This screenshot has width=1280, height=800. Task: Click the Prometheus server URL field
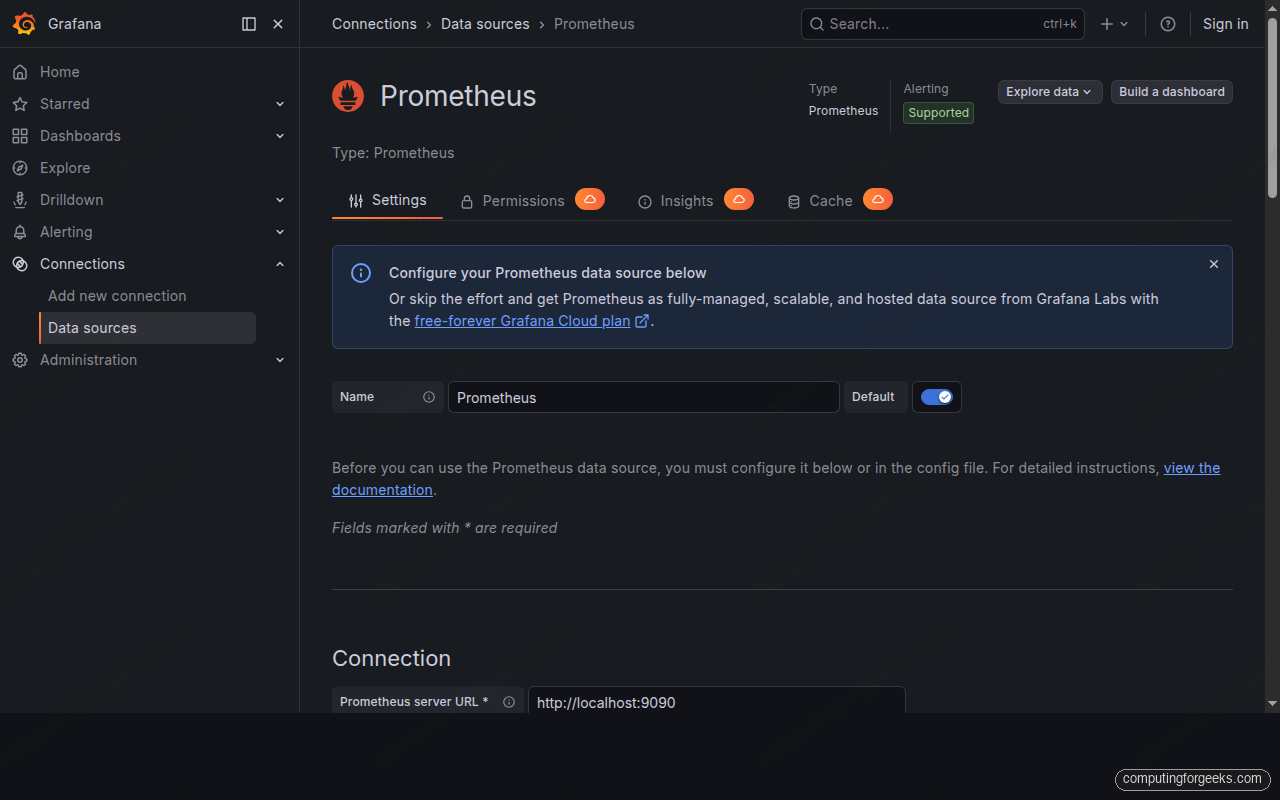click(716, 702)
